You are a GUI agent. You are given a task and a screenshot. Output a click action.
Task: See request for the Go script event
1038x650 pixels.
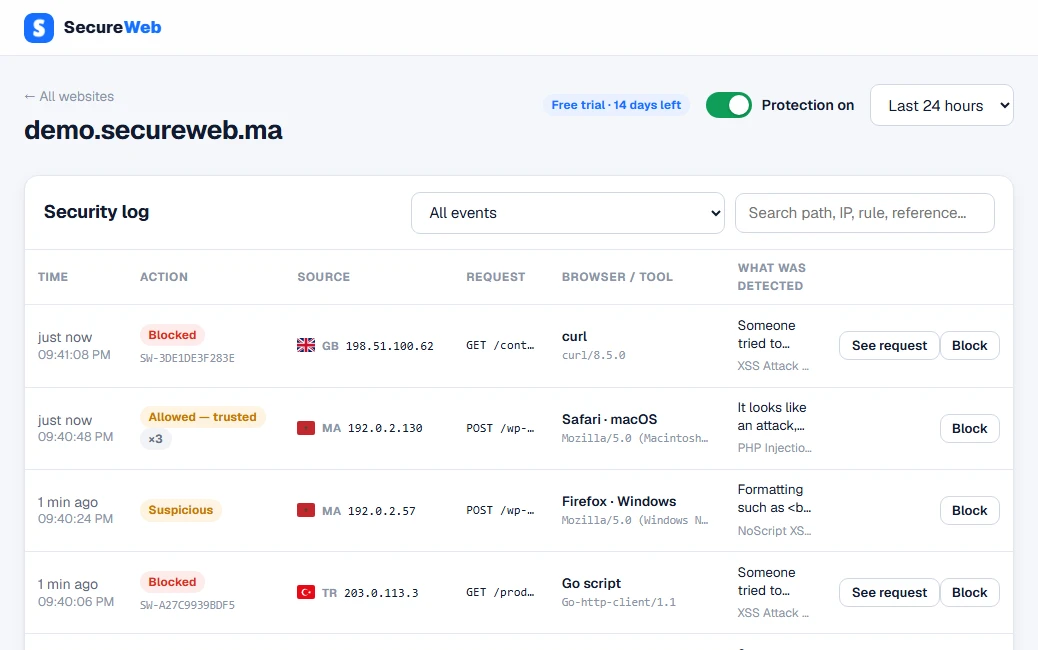889,592
